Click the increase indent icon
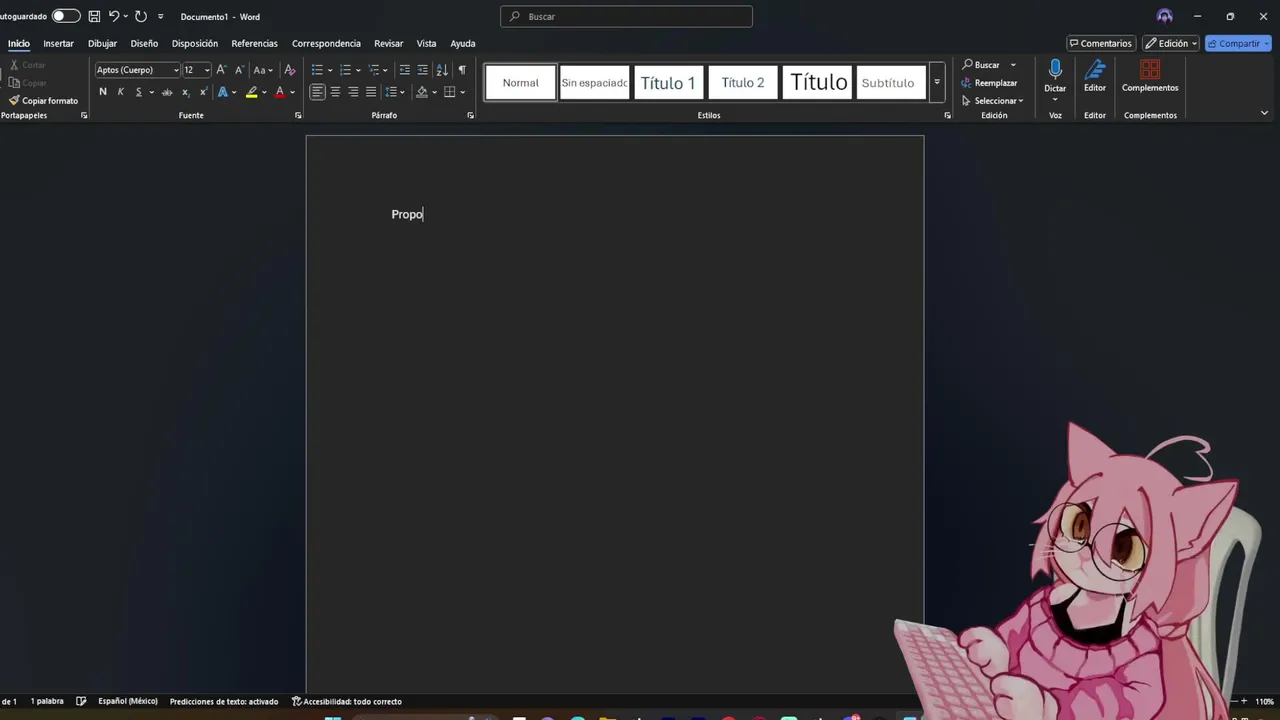 [422, 69]
